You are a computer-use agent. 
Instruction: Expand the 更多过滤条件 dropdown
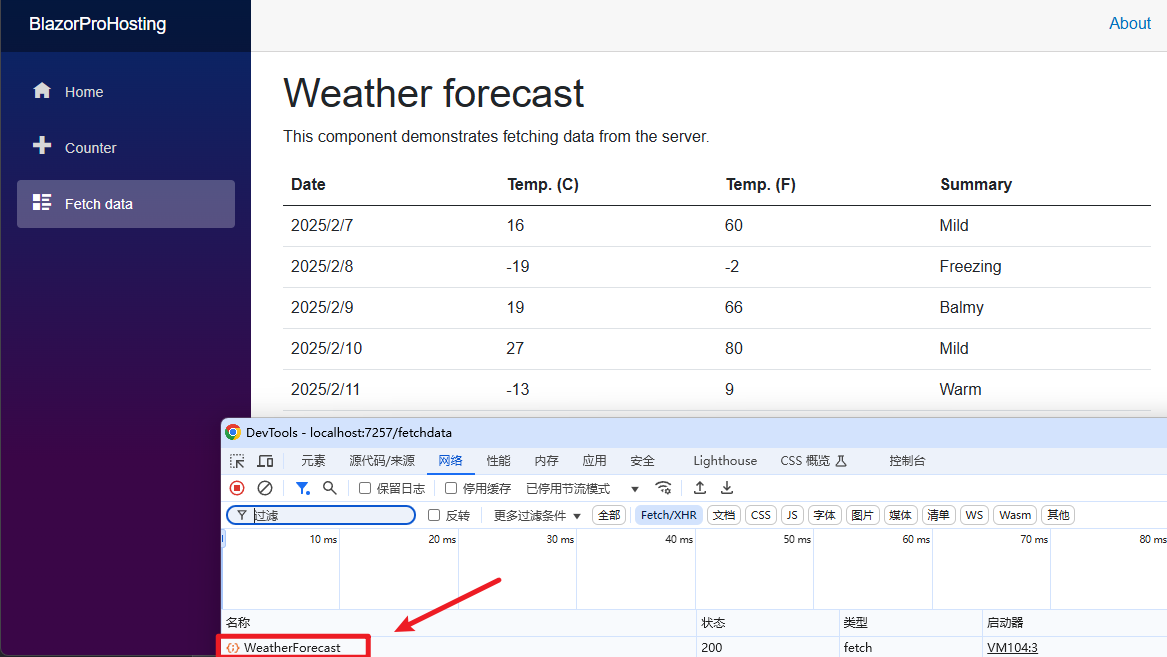coord(537,515)
